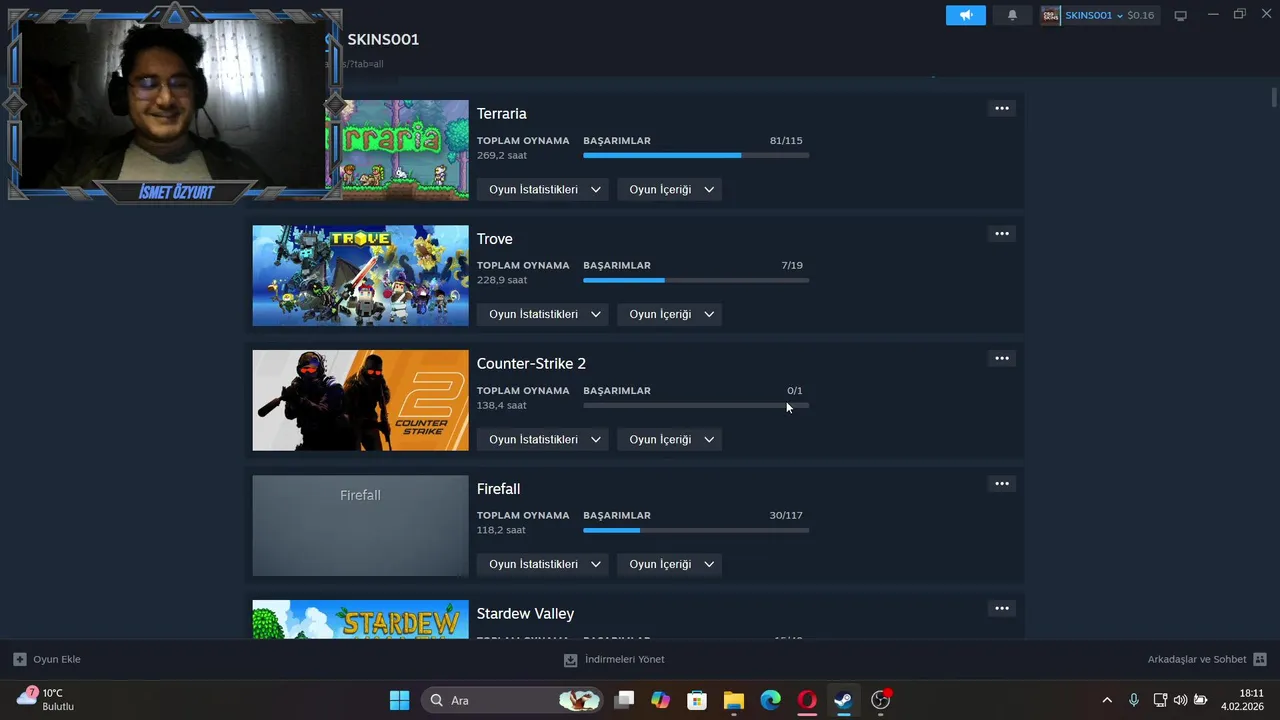The height and width of the screenshot is (720, 1280).
Task: Open the Firefall game title link
Action: point(498,489)
